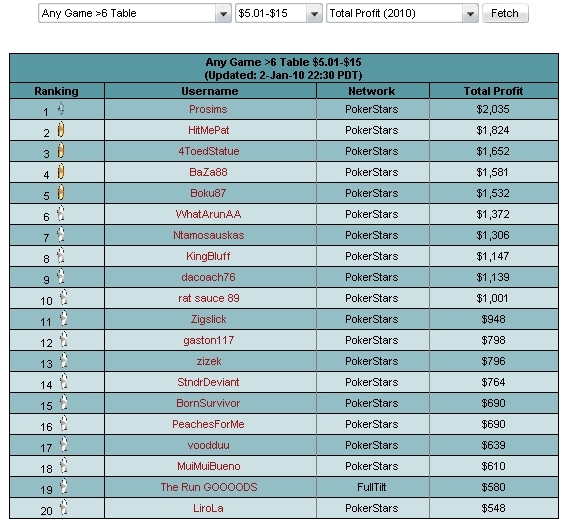Click the gold badge icon for rank 3
Viewport: 567px width, 527px height.
pos(61,150)
